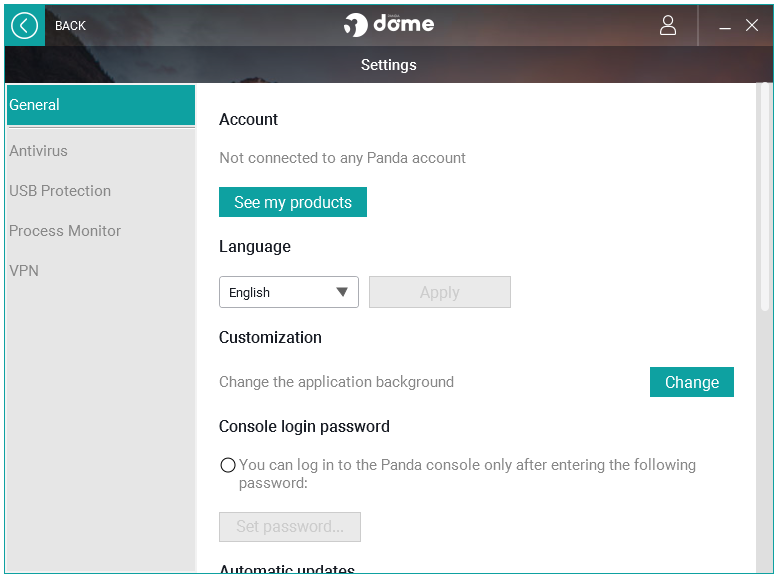Close the Panda Dome window
This screenshot has width=778, height=578.
click(752, 25)
